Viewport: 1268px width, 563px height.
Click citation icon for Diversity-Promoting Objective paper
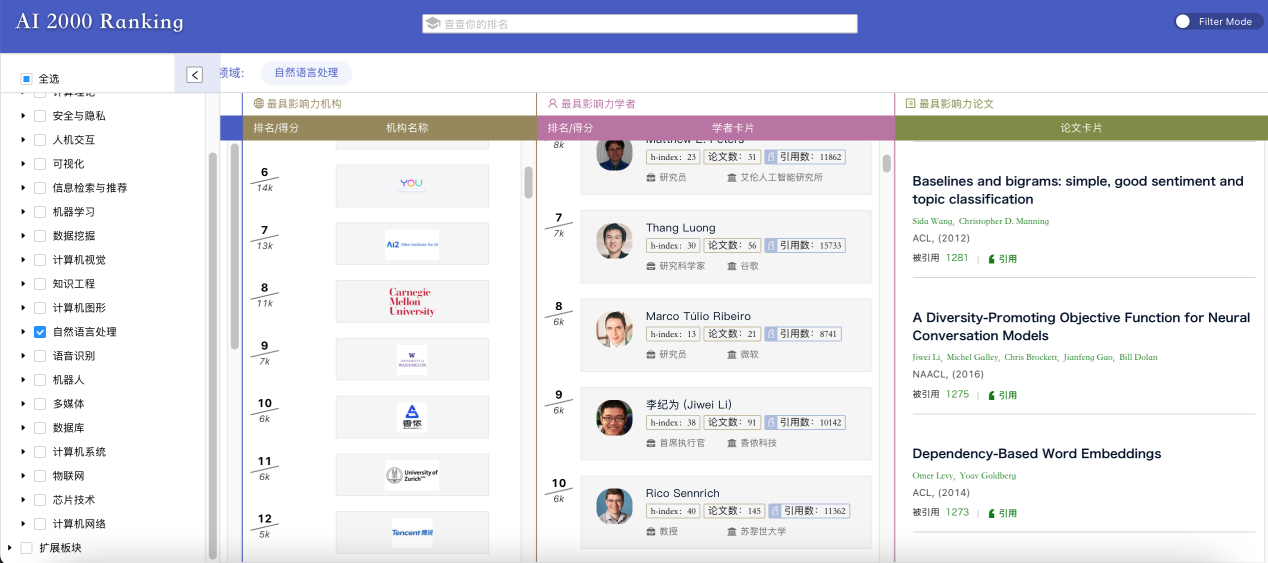coord(992,395)
